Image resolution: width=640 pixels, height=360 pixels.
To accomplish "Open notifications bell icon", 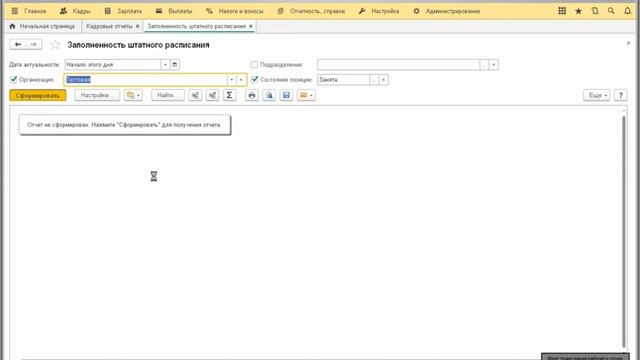I will pos(627,11).
